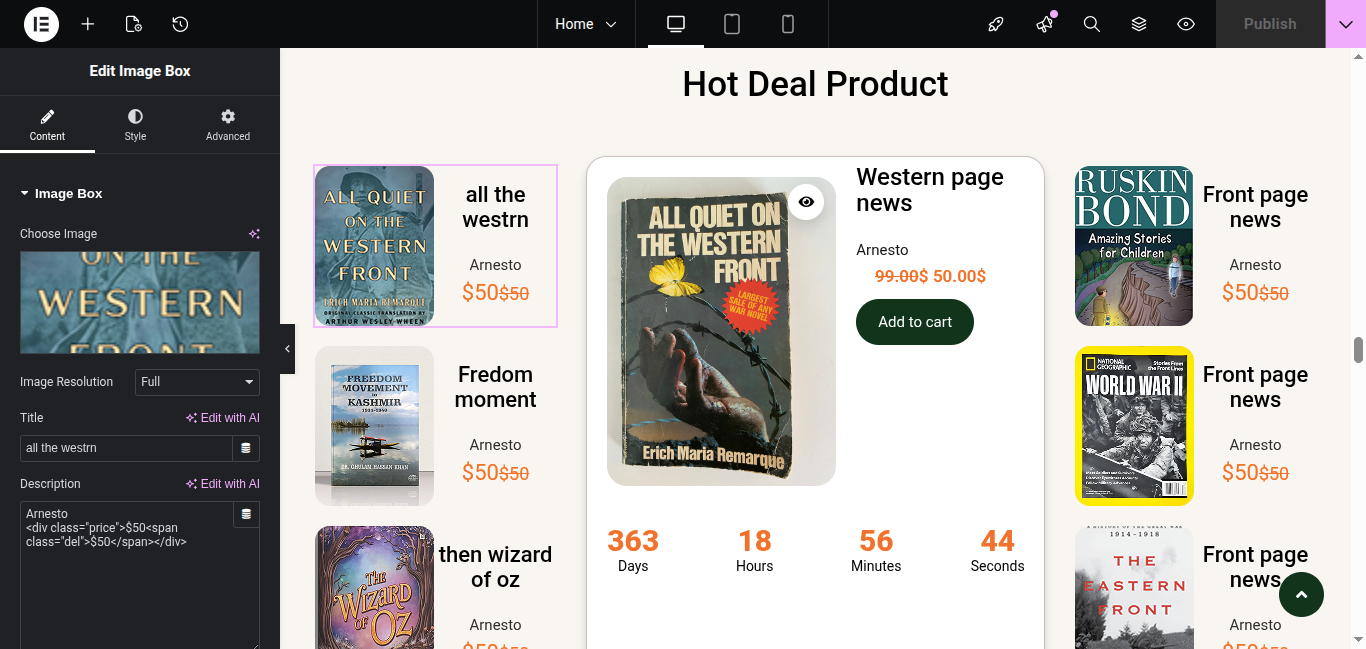
Task: Switch to the Style tab
Action: click(x=135, y=125)
